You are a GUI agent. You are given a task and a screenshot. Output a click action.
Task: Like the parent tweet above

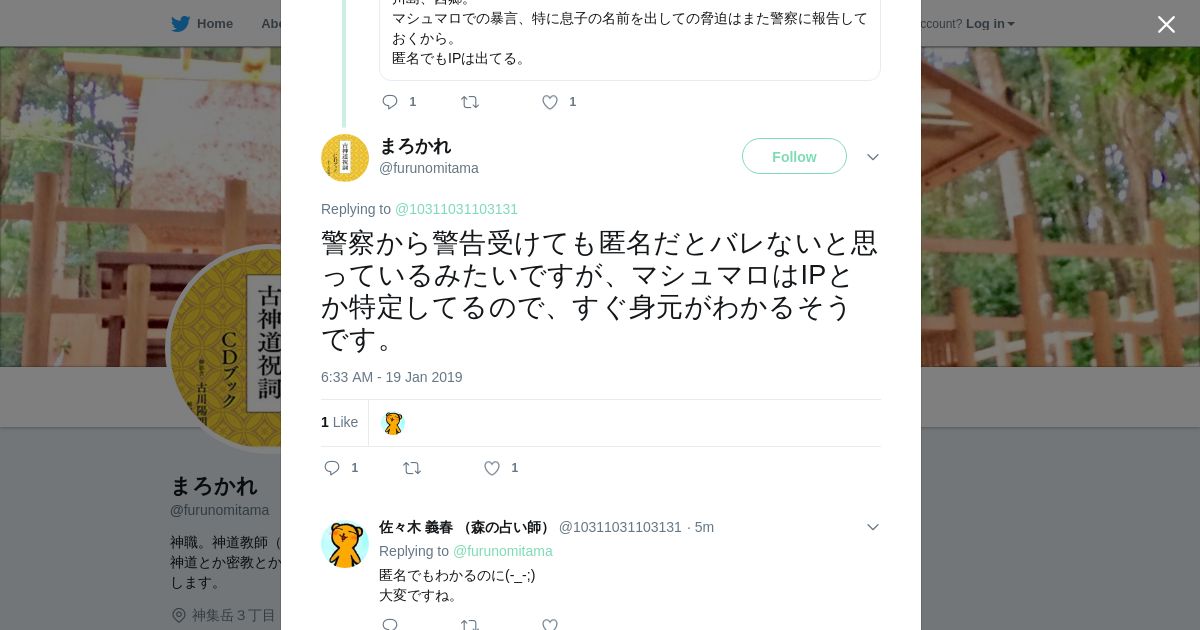click(x=550, y=102)
